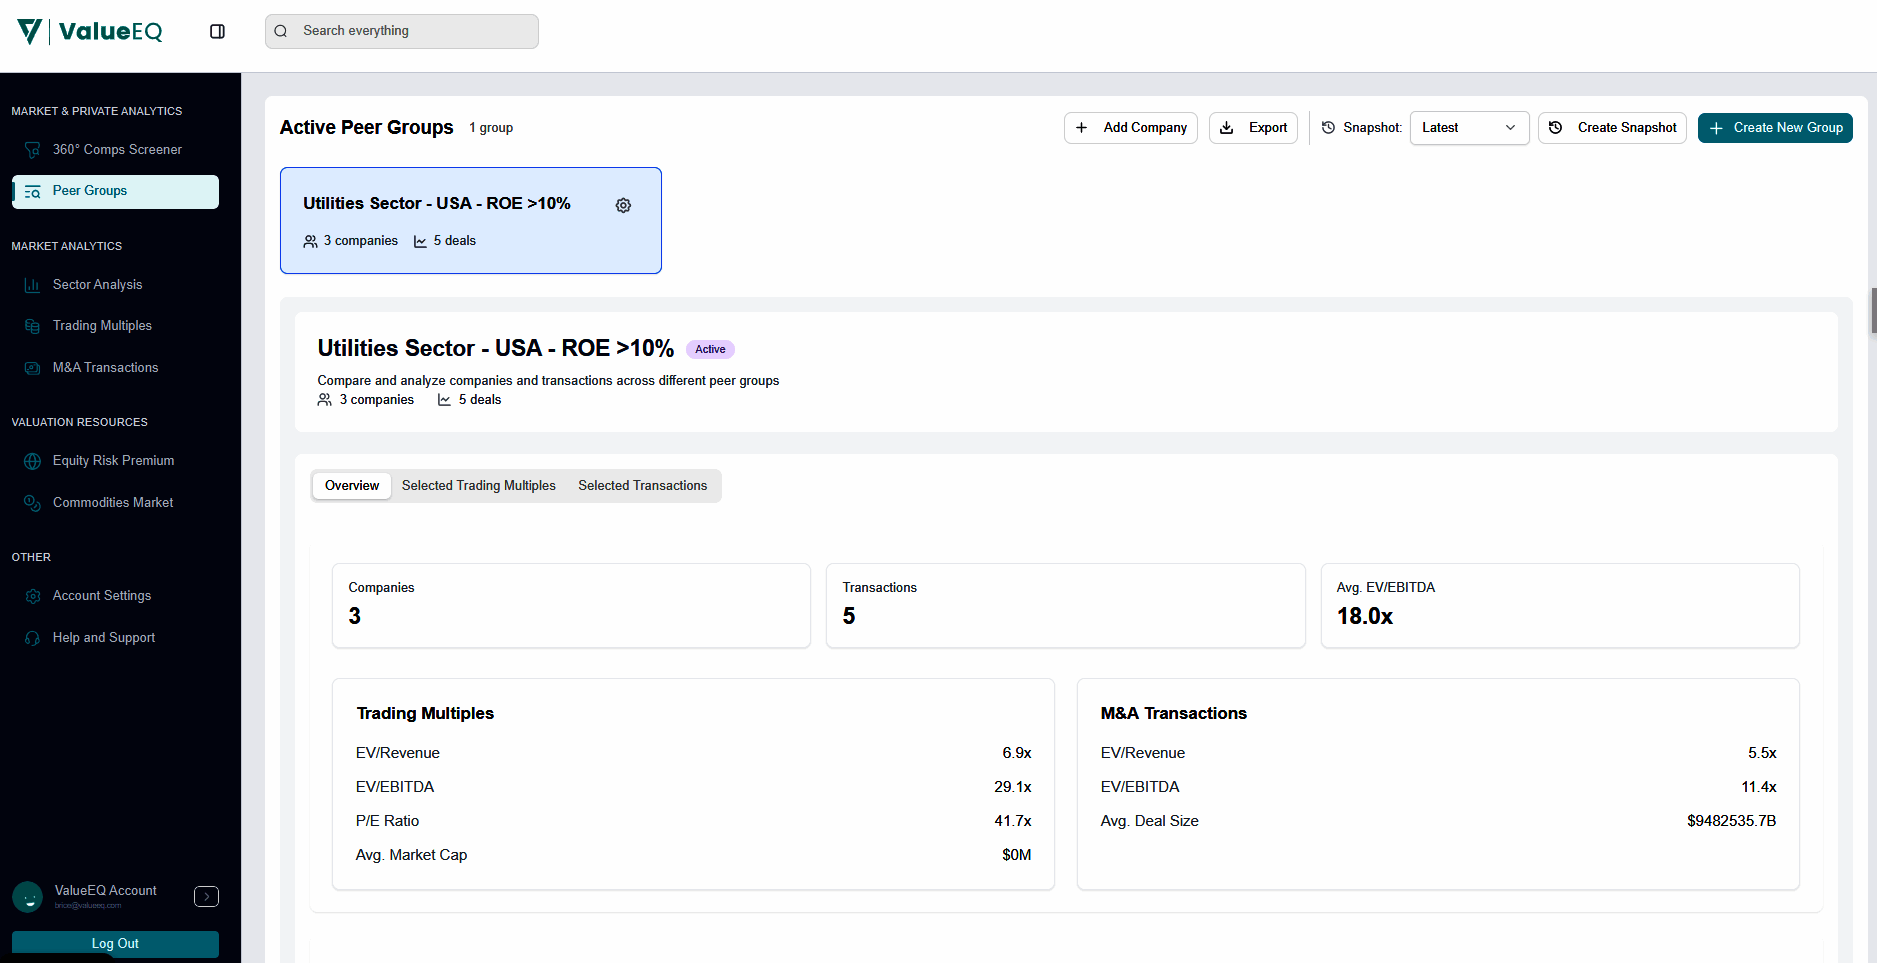
Task: Click the Search everything field
Action: [402, 31]
